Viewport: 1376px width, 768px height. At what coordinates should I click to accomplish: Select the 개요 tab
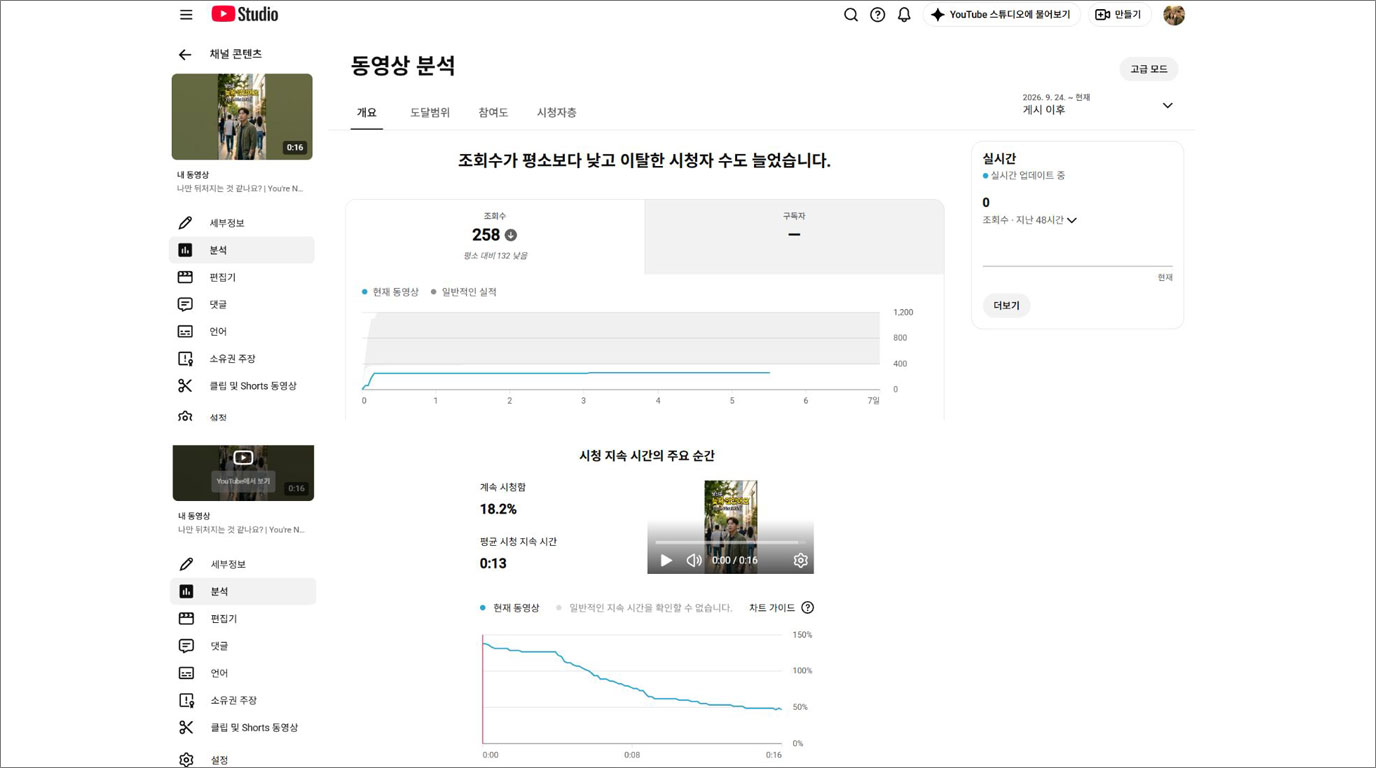pos(367,112)
